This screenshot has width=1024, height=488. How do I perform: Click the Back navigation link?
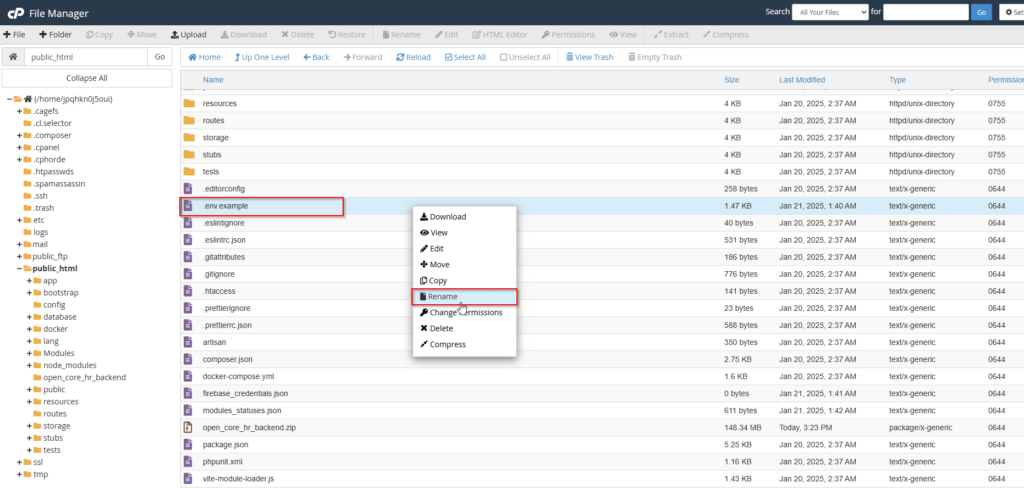click(x=316, y=57)
